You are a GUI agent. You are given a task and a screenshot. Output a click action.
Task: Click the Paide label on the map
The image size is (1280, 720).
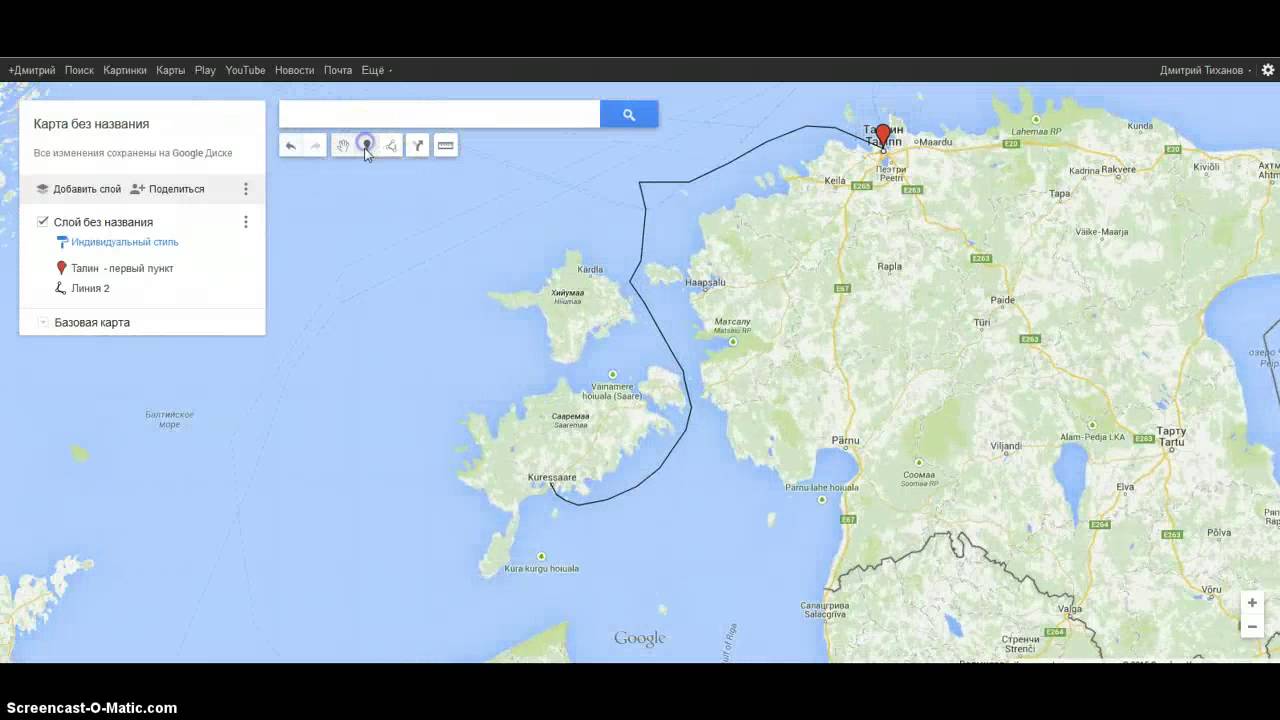pyautogui.click(x=1002, y=300)
